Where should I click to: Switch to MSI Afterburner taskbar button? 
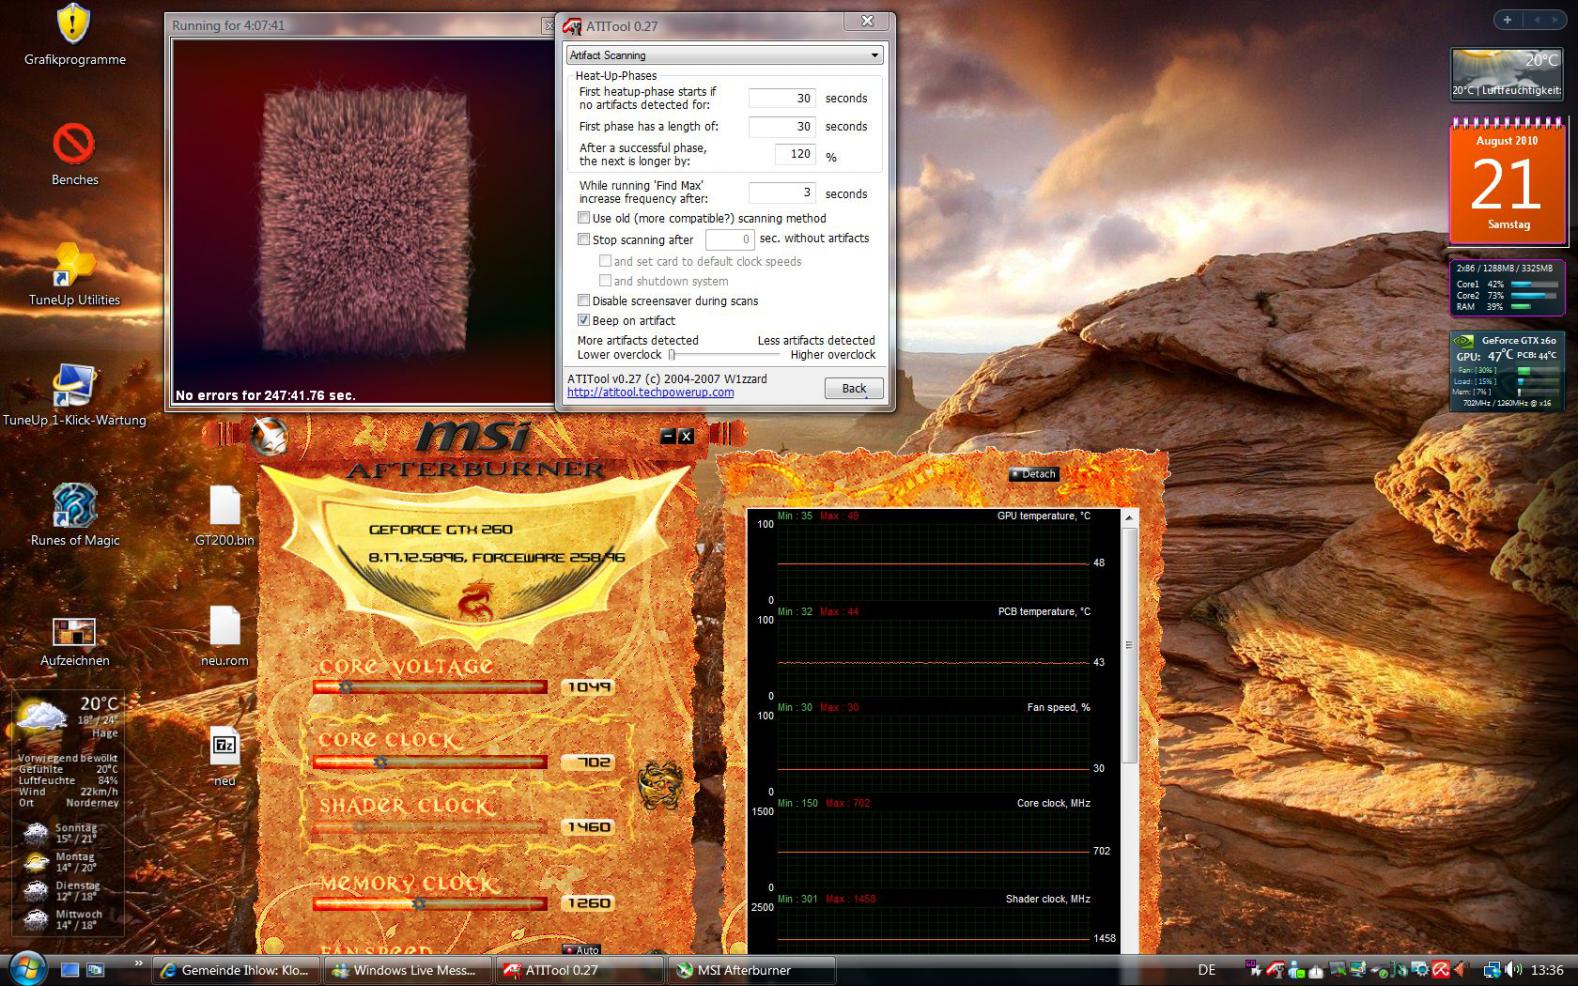coord(752,970)
